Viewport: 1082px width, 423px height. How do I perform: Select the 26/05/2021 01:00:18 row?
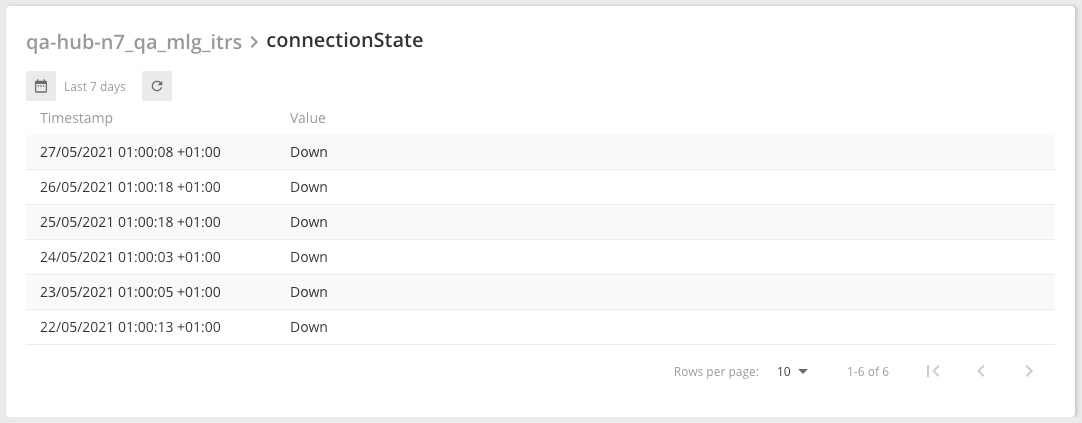pyautogui.click(x=540, y=187)
